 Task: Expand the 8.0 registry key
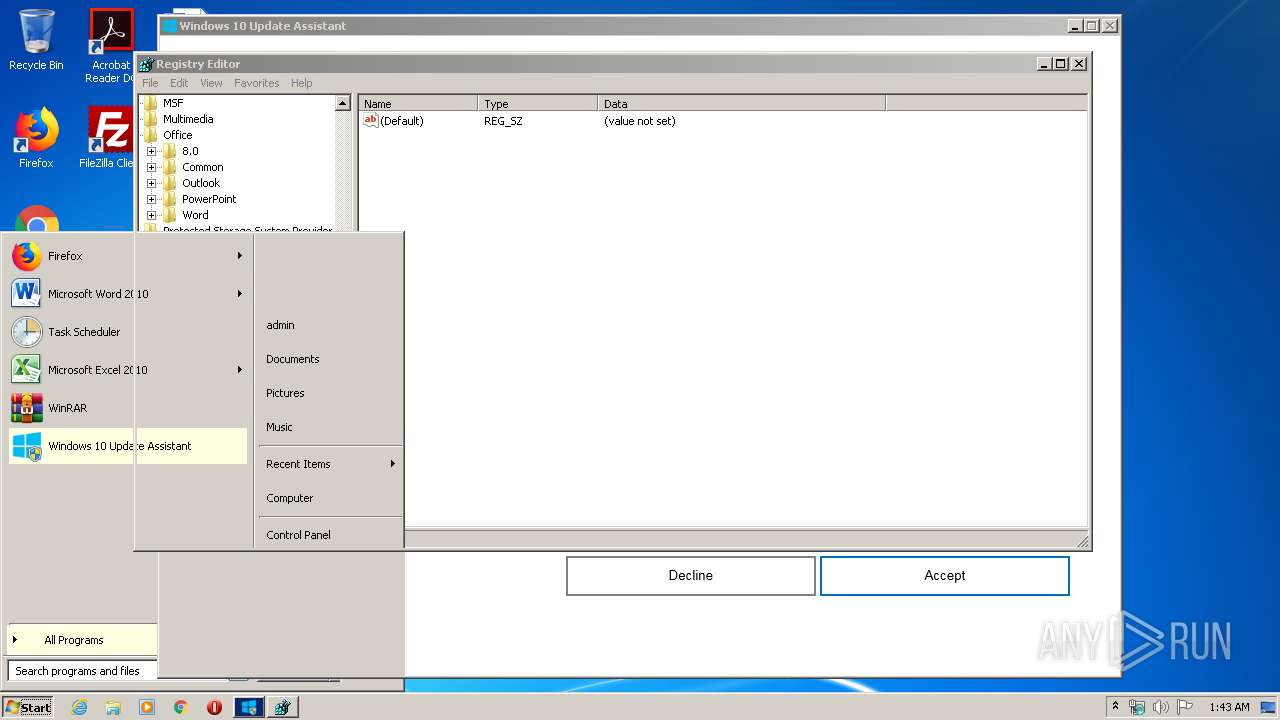tap(151, 151)
